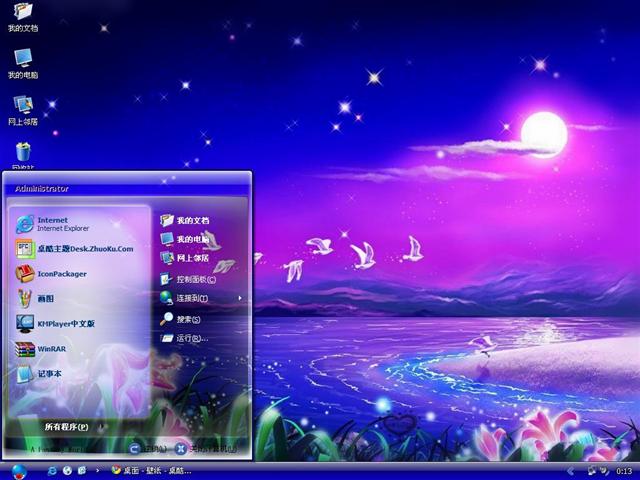This screenshot has width=640, height=480.
Task: Expand the quick launch overflow chevron
Action: 96,470
